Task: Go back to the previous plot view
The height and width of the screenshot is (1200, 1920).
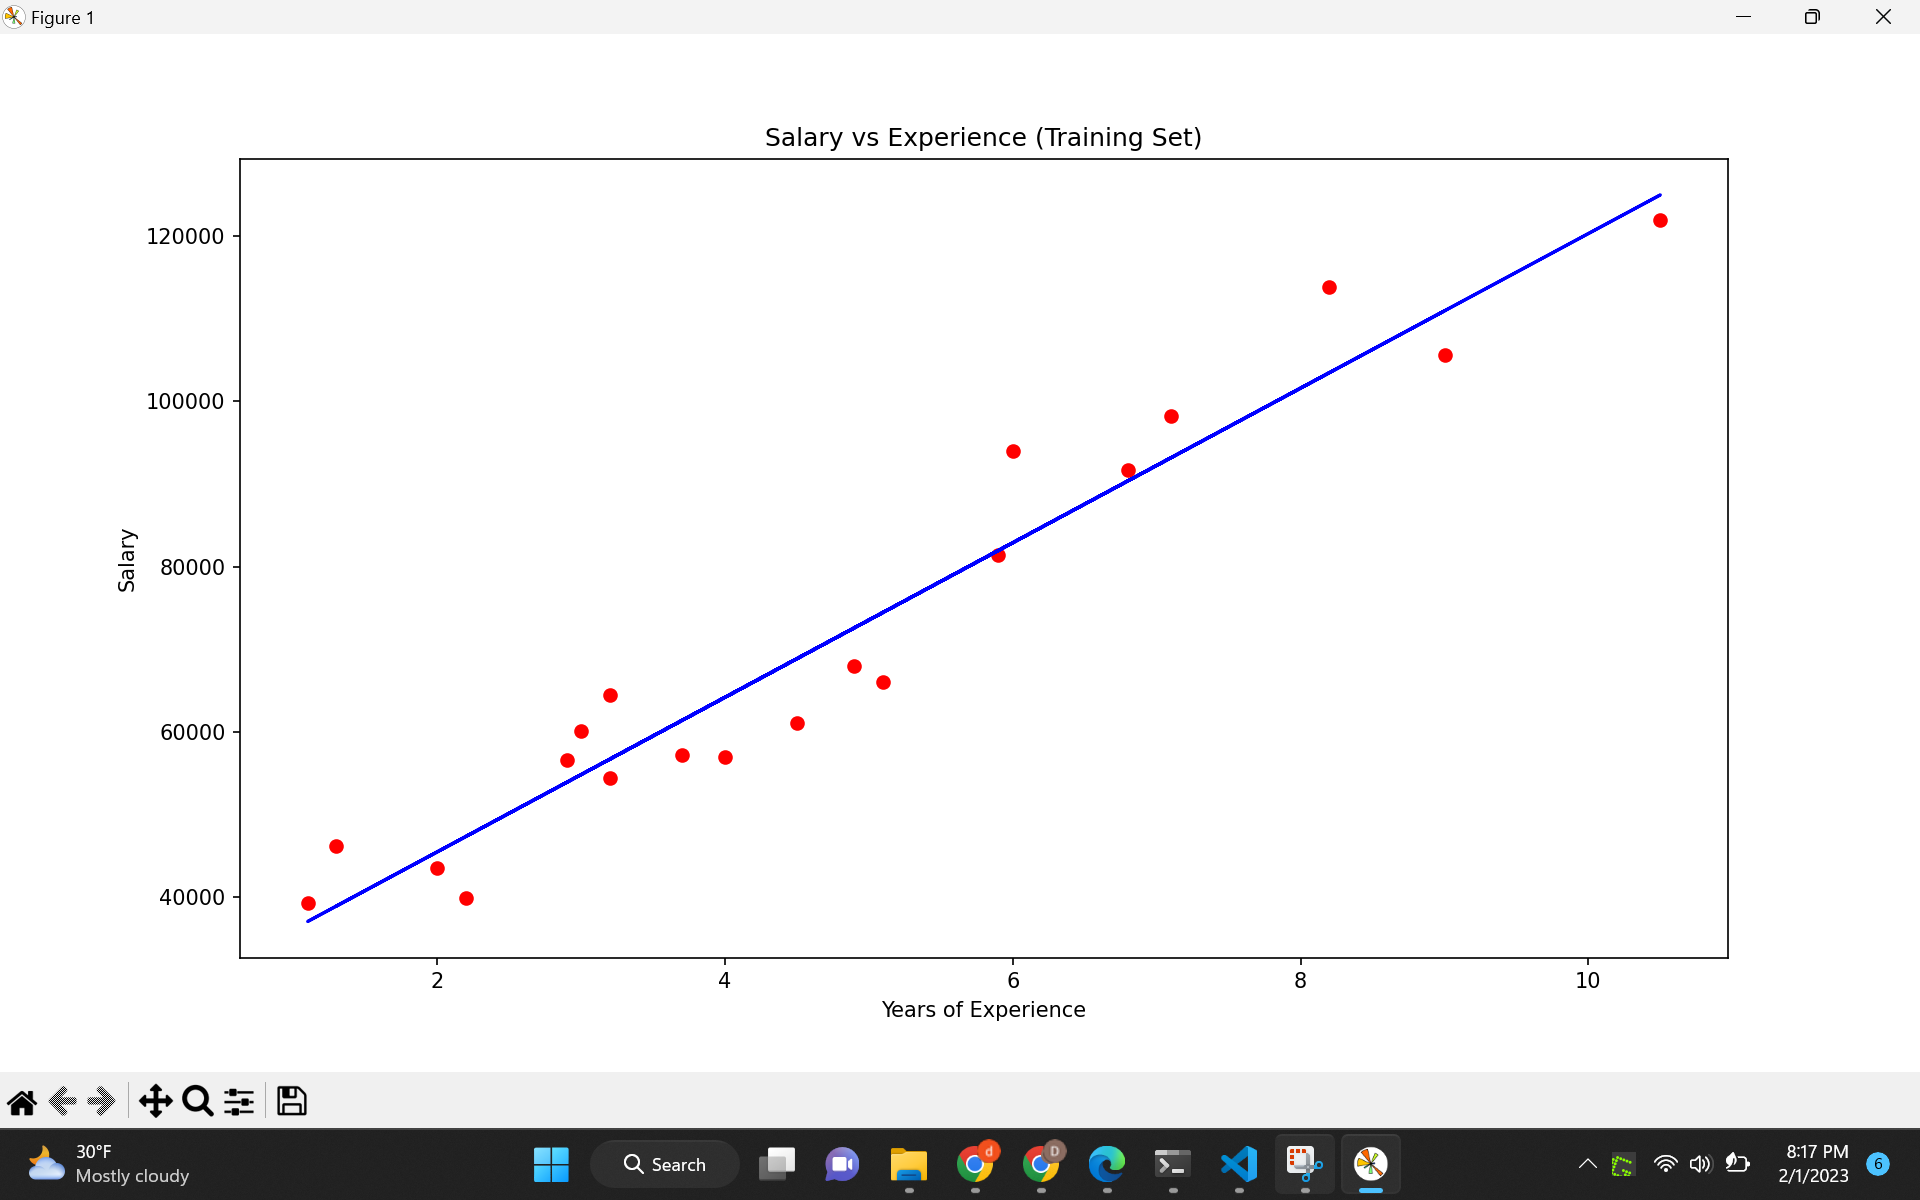Action: [60, 1101]
